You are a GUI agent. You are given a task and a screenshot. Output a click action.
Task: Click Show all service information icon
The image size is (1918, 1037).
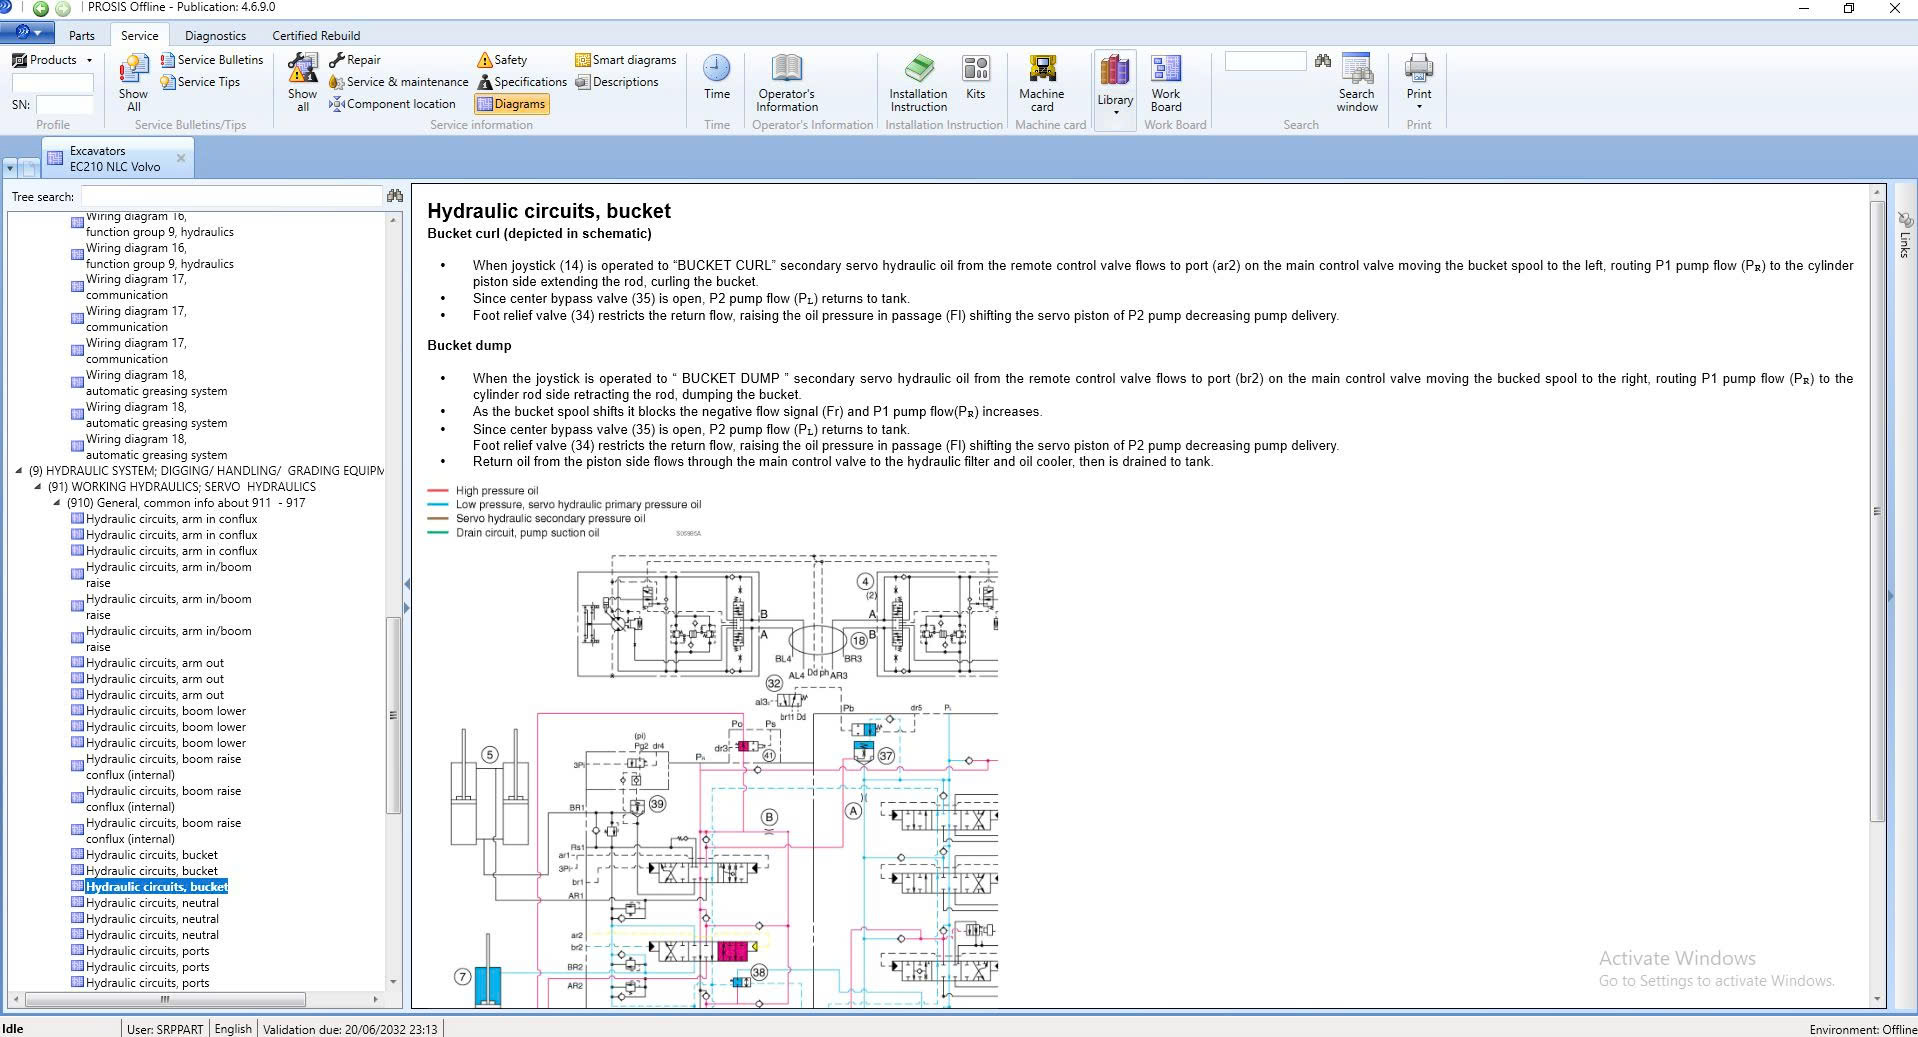tap(302, 82)
